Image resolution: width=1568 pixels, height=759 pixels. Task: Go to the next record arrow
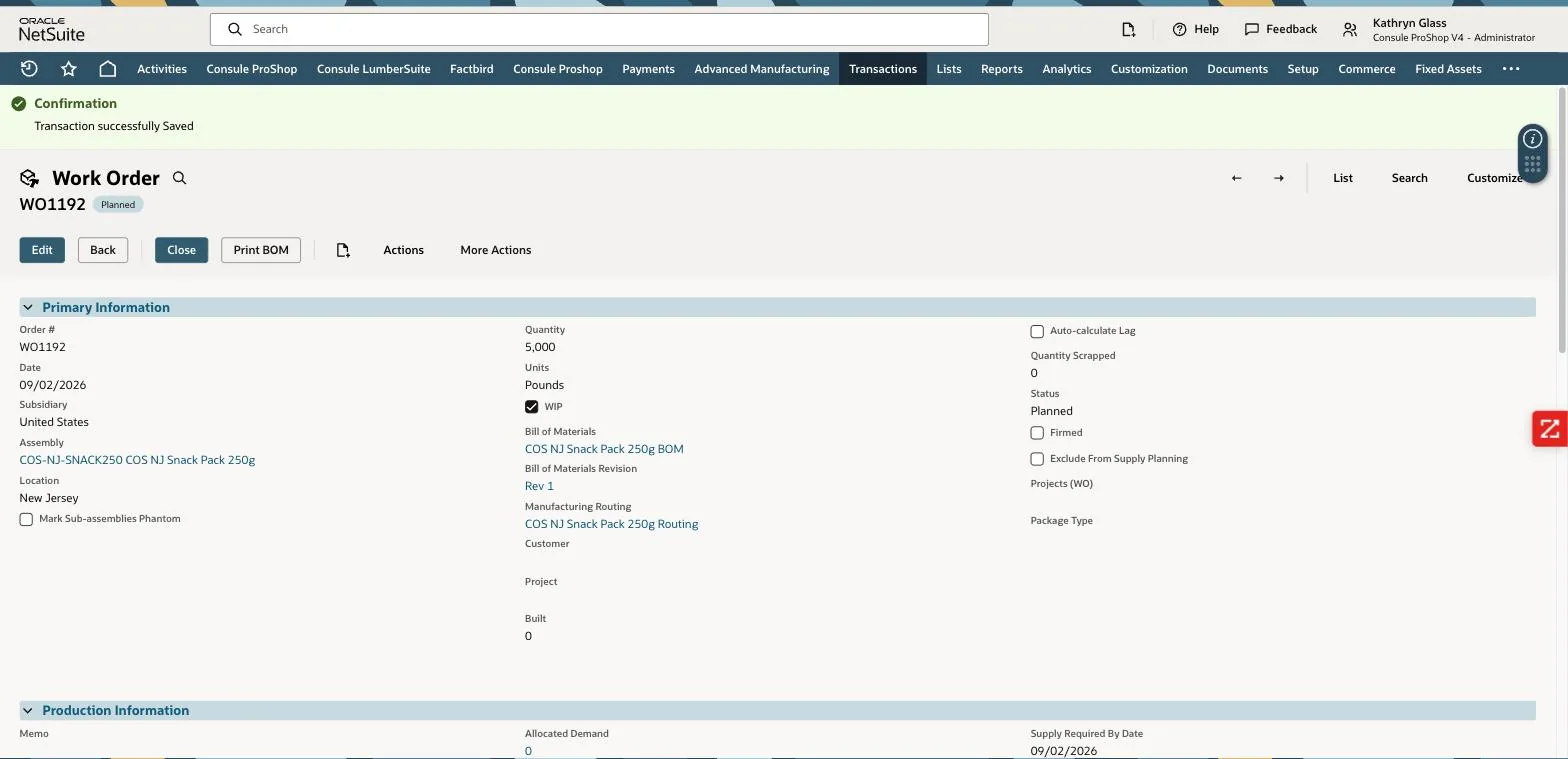[1279, 178]
